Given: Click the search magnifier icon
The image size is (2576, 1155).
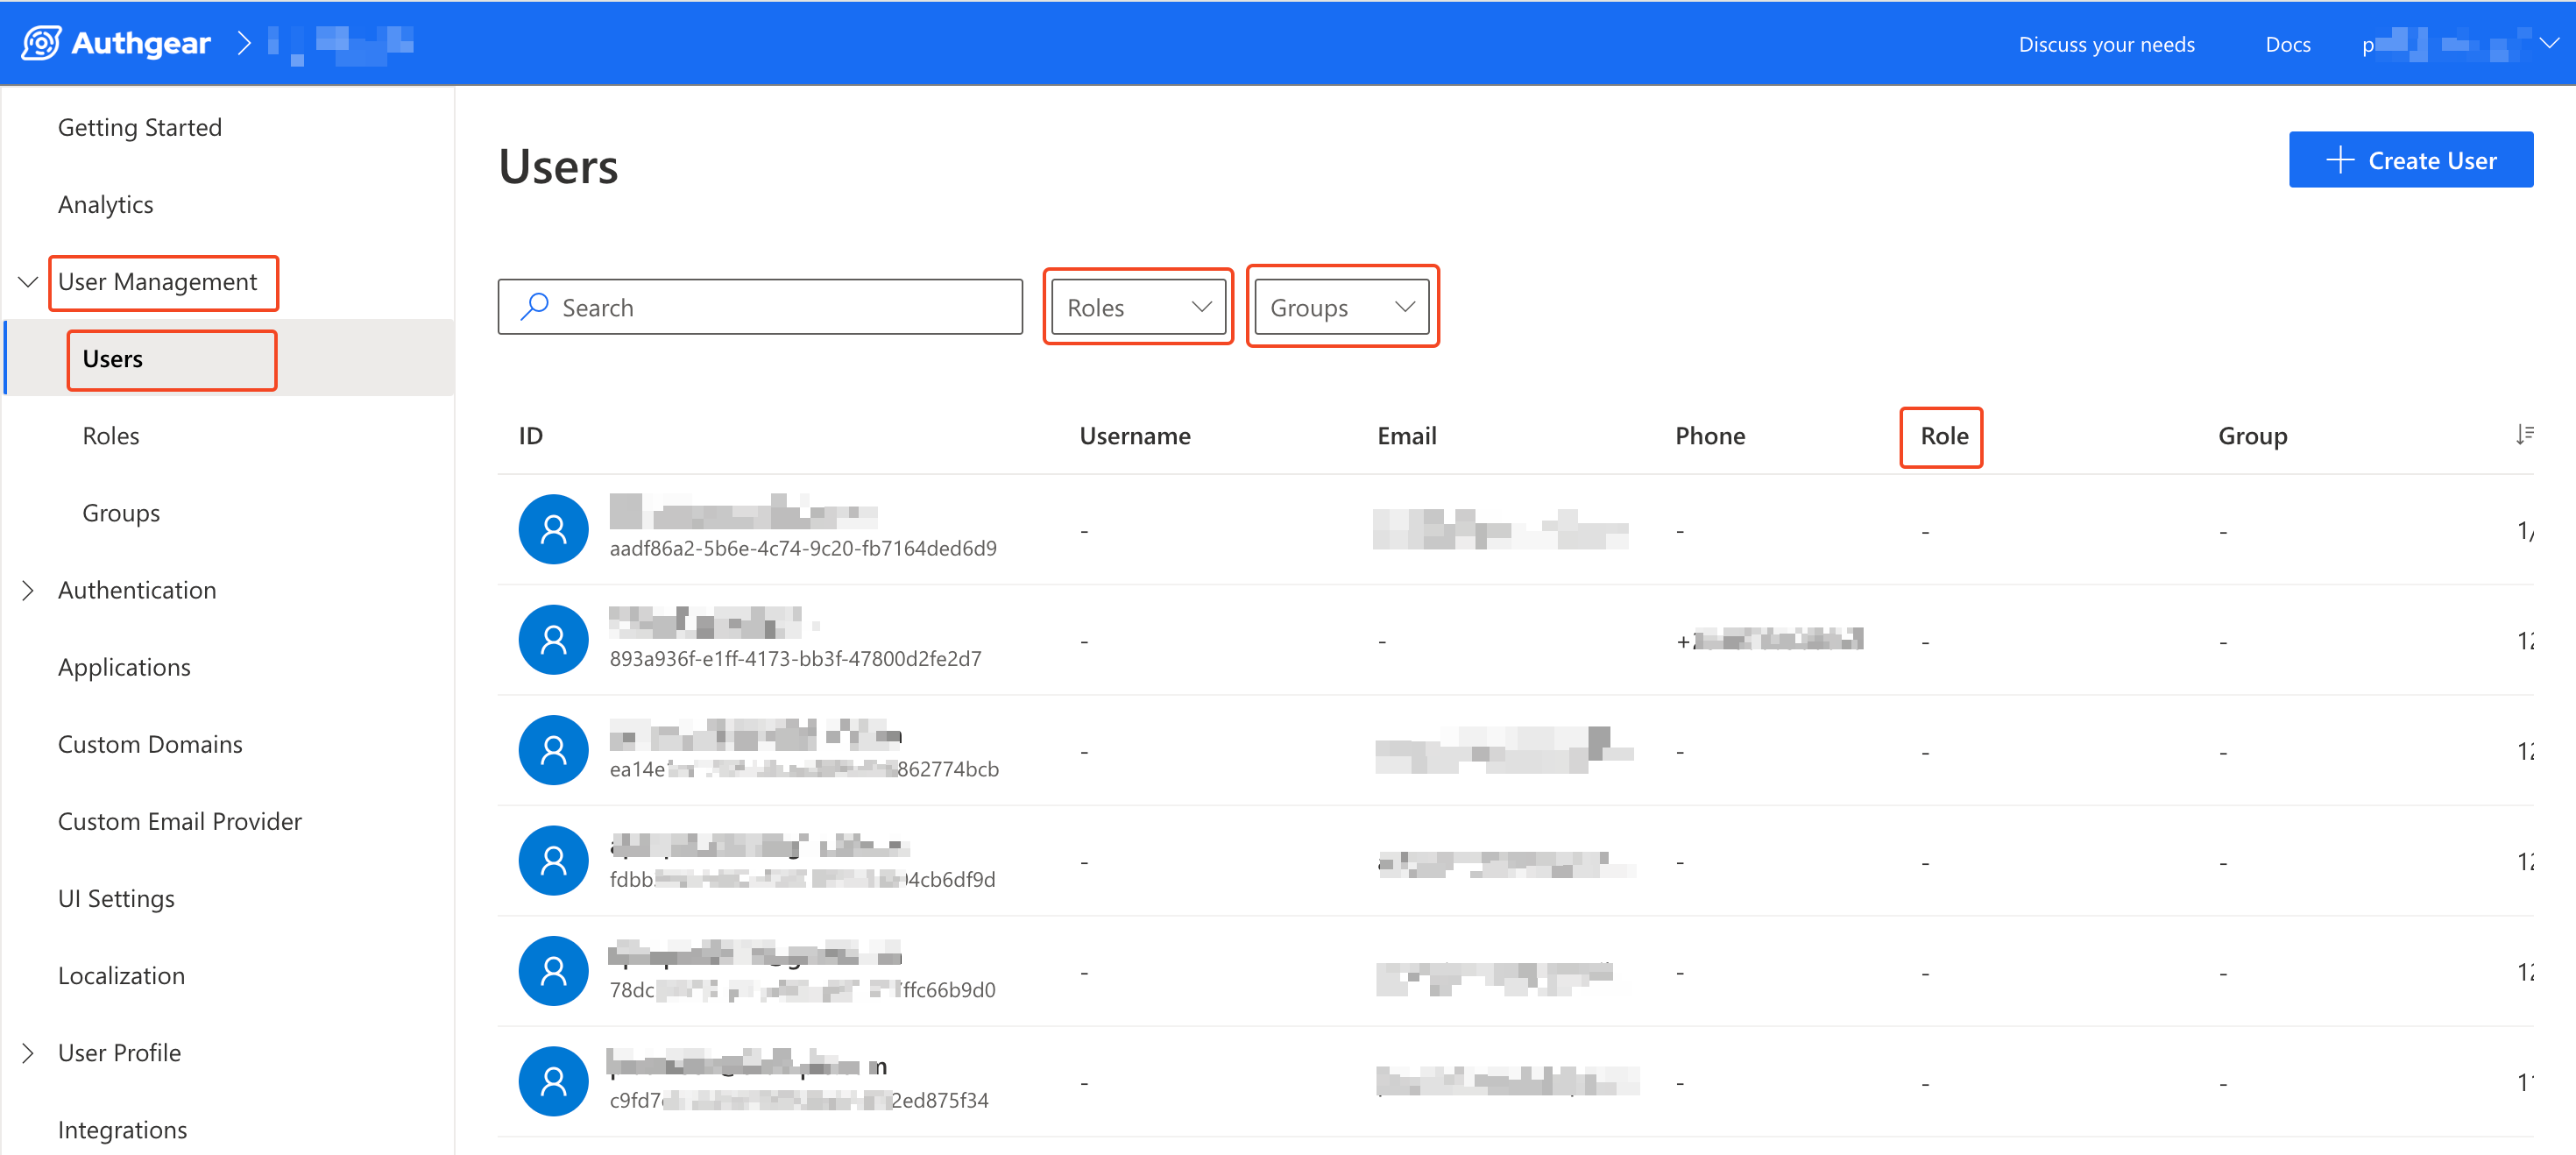Looking at the screenshot, I should tap(535, 306).
